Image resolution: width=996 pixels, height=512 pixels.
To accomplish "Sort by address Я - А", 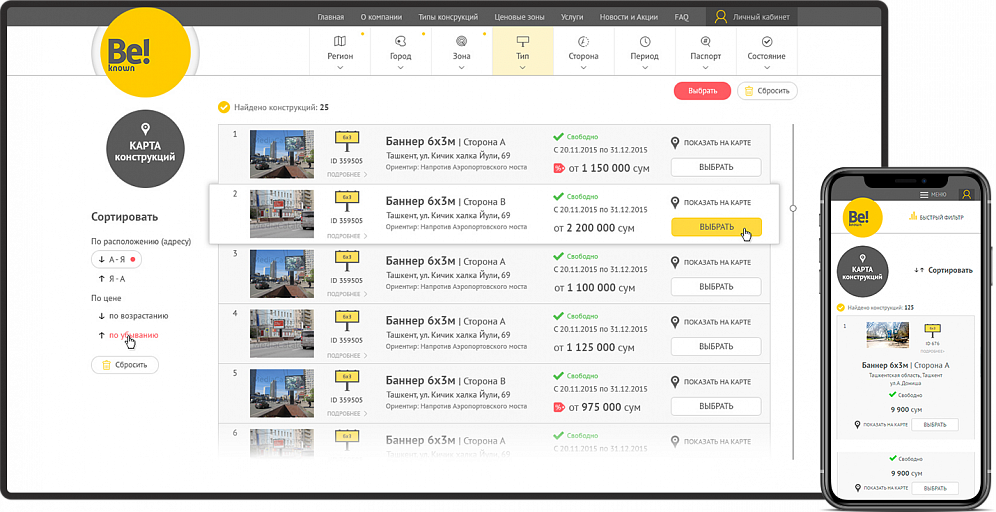I will click(x=112, y=279).
